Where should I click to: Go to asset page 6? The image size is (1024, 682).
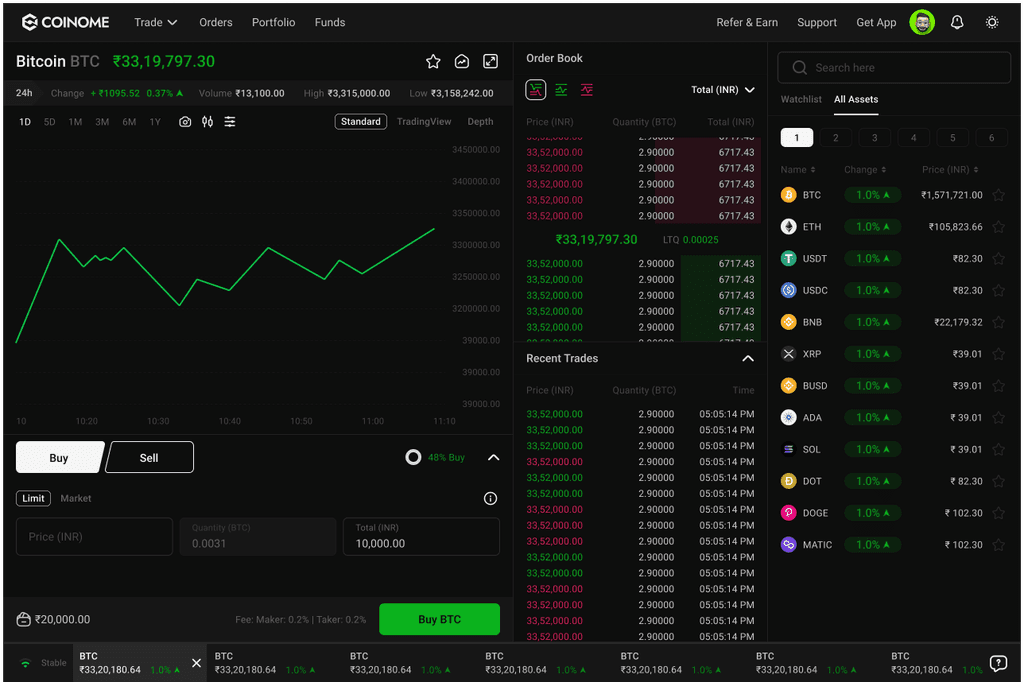(991, 137)
